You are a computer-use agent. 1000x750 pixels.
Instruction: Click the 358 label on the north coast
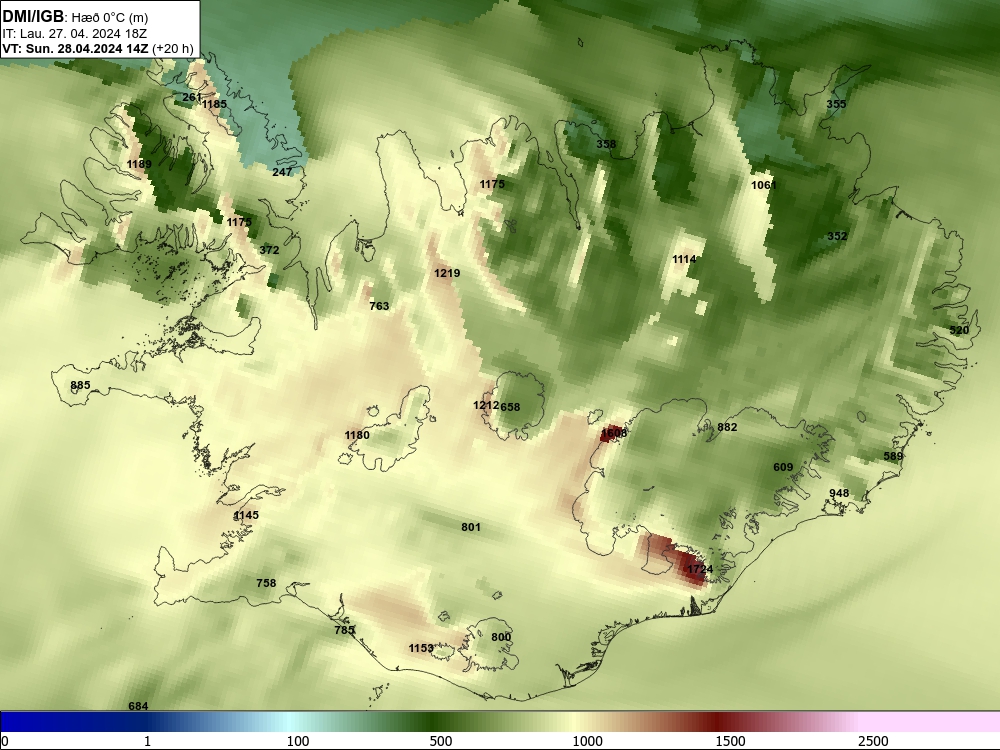click(x=606, y=144)
